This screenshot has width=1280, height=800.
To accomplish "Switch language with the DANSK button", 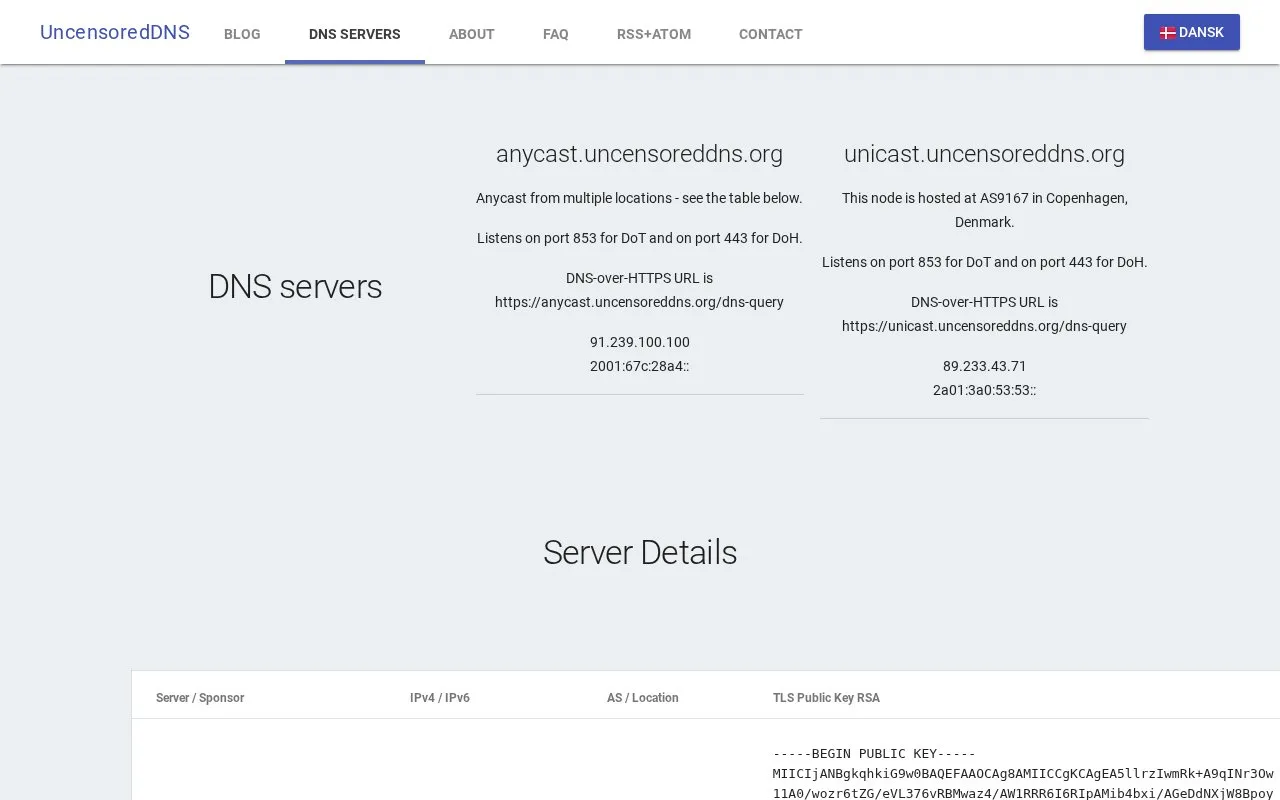I will click(x=1192, y=32).
